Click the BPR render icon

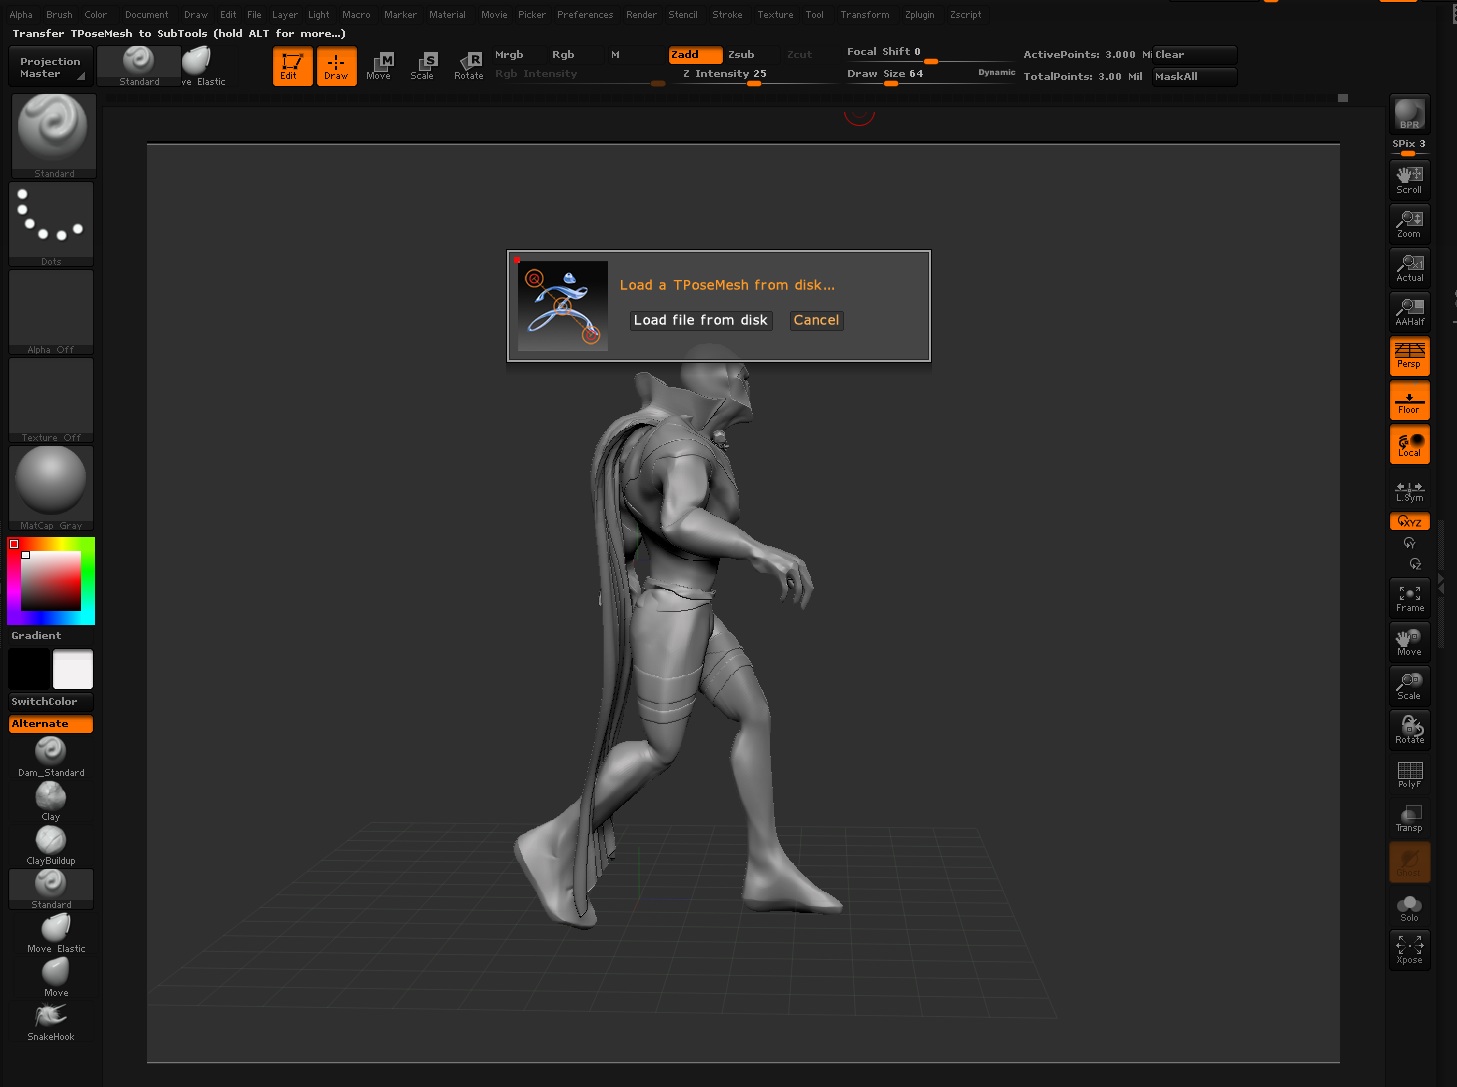(1409, 113)
